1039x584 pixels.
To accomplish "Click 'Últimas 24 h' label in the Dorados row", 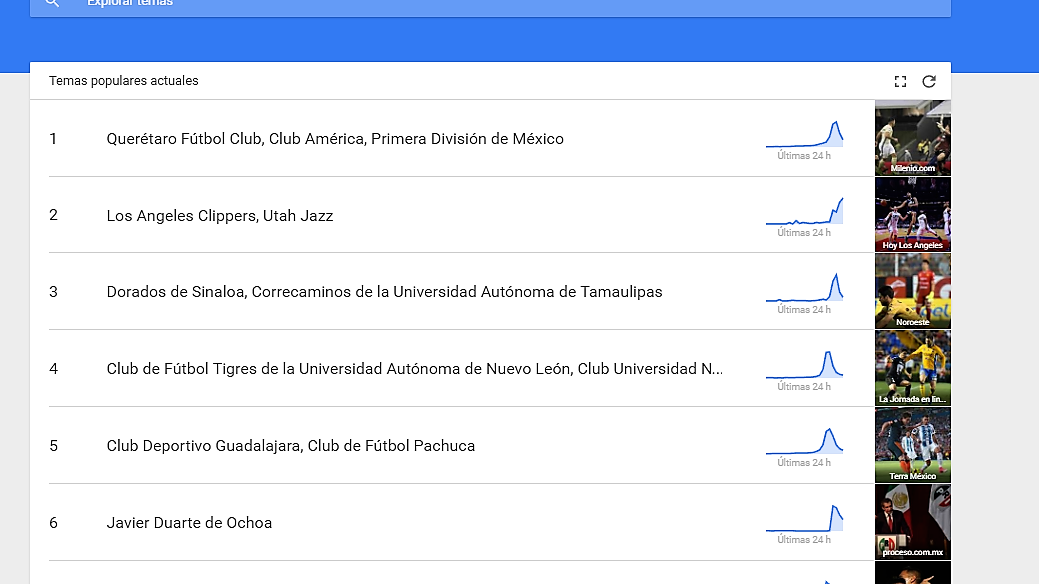I will point(804,310).
